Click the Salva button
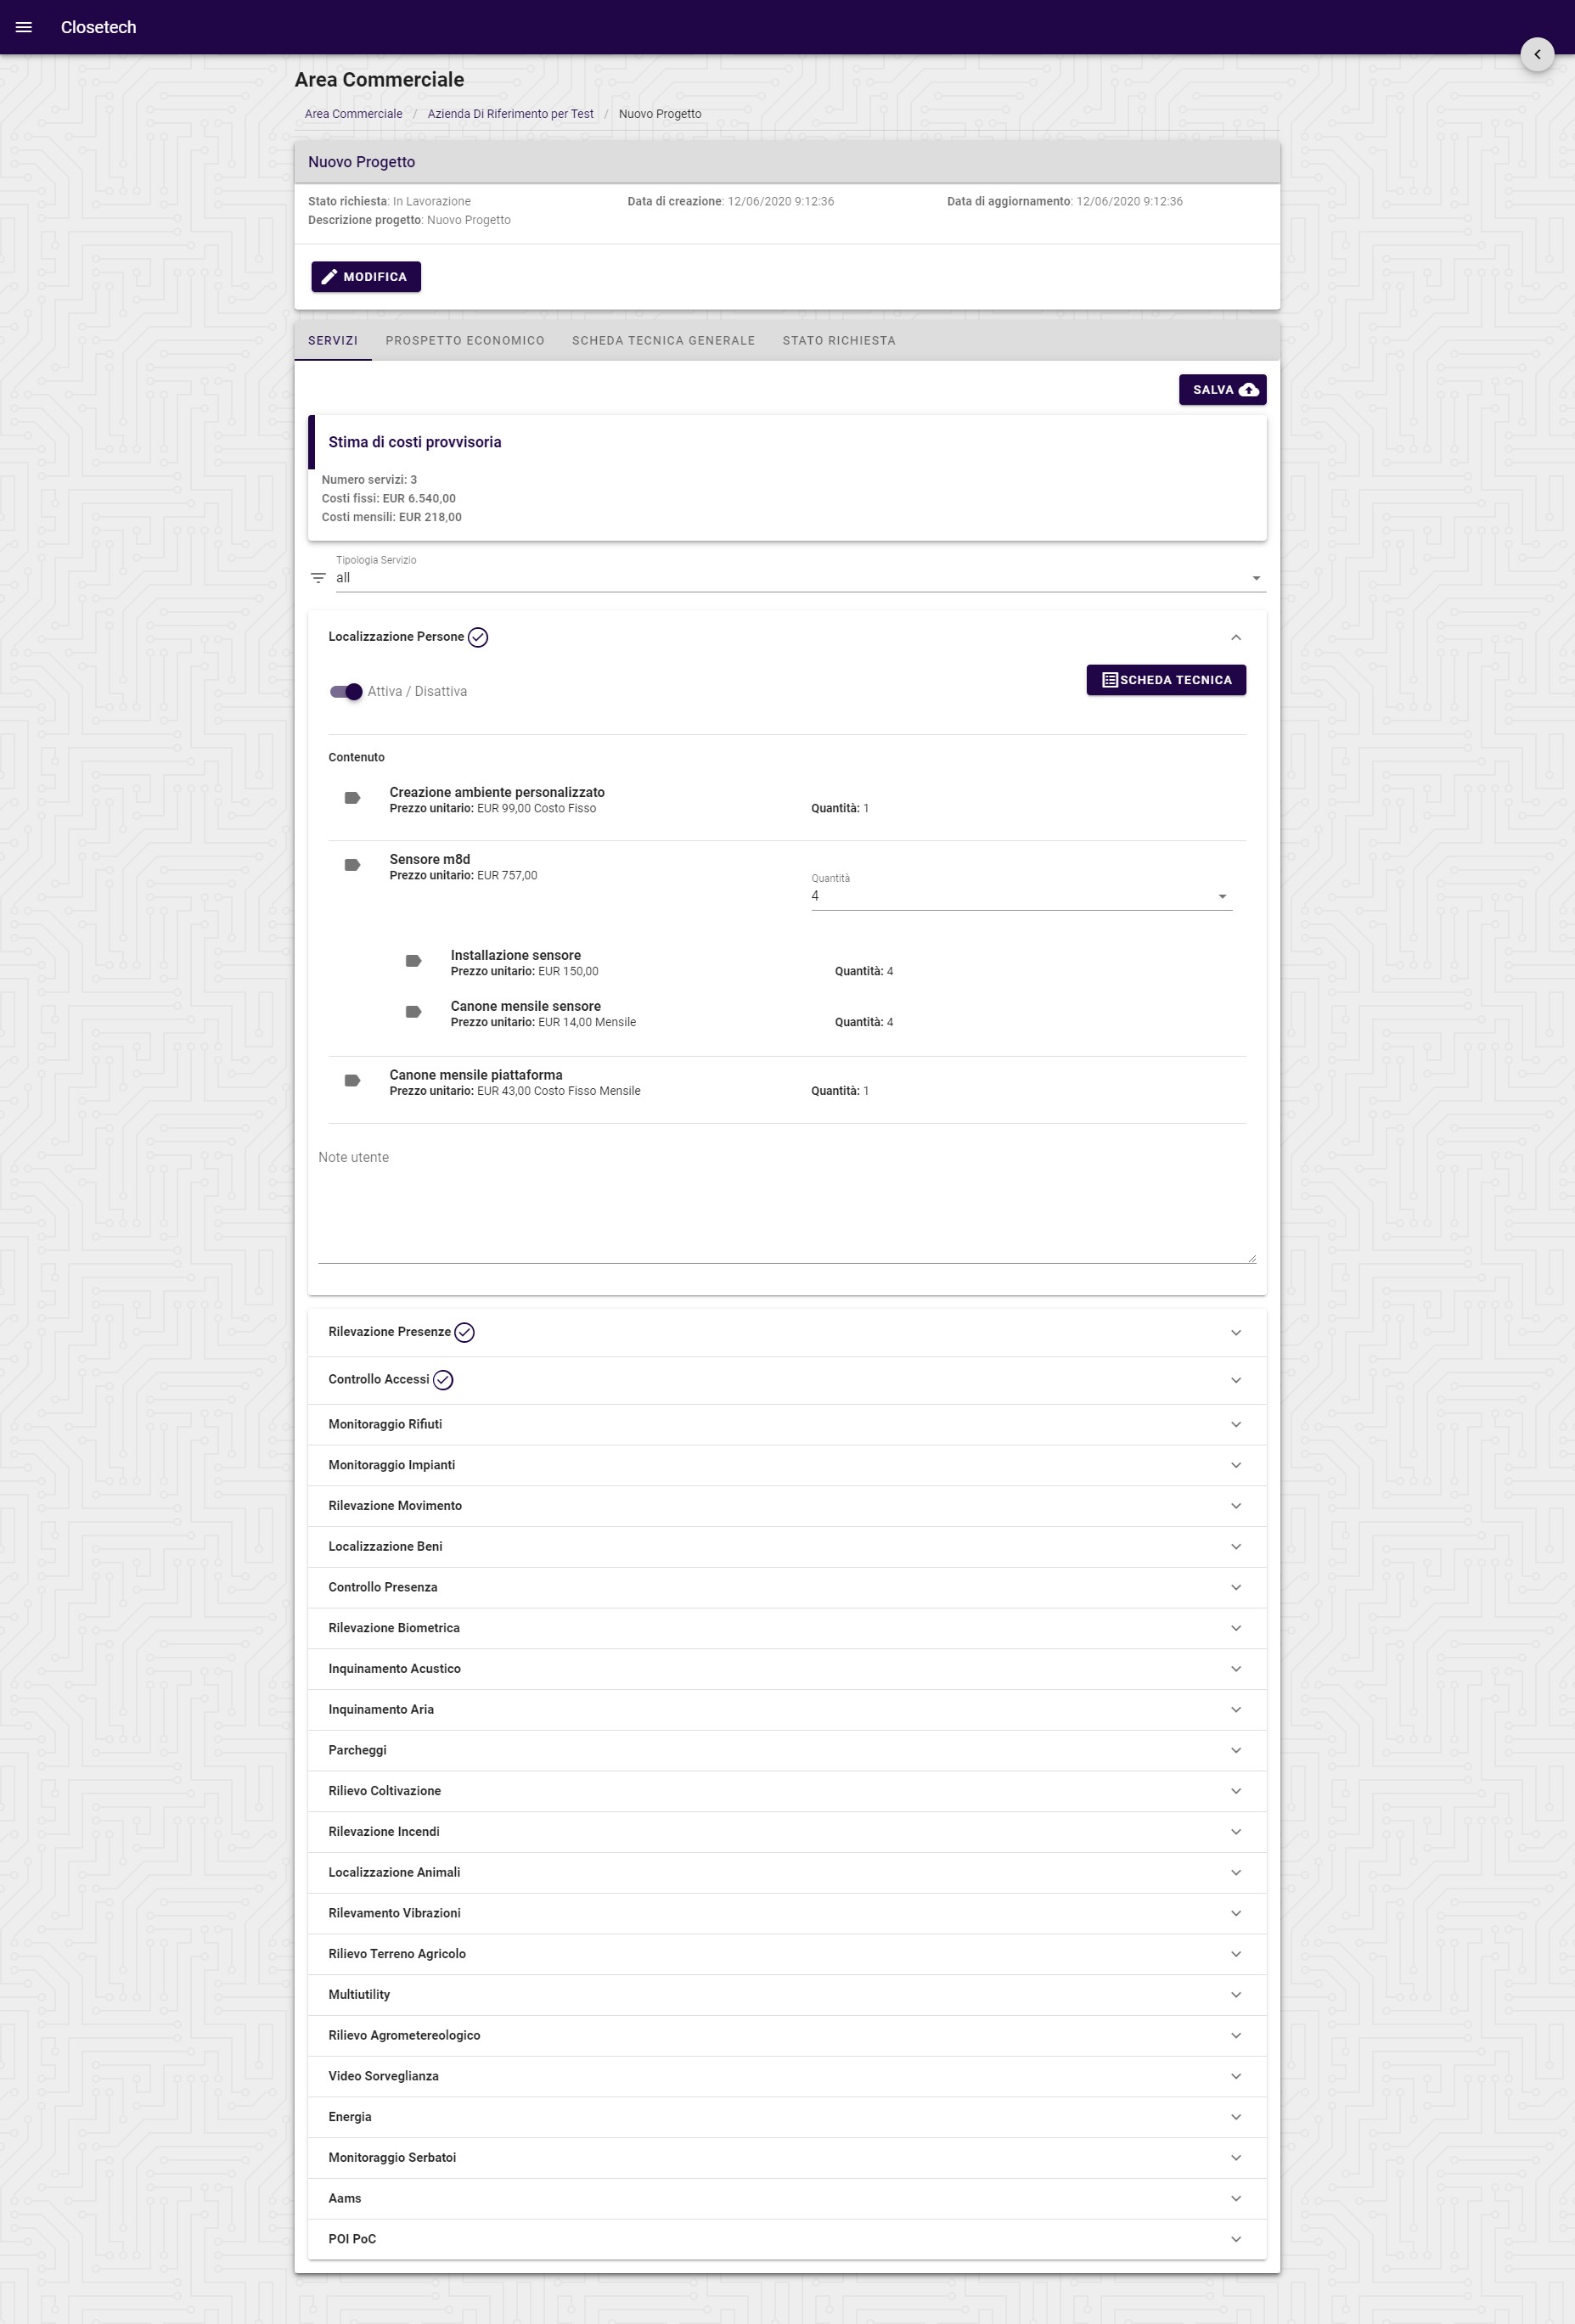Image resolution: width=1575 pixels, height=2324 pixels. (x=1222, y=390)
